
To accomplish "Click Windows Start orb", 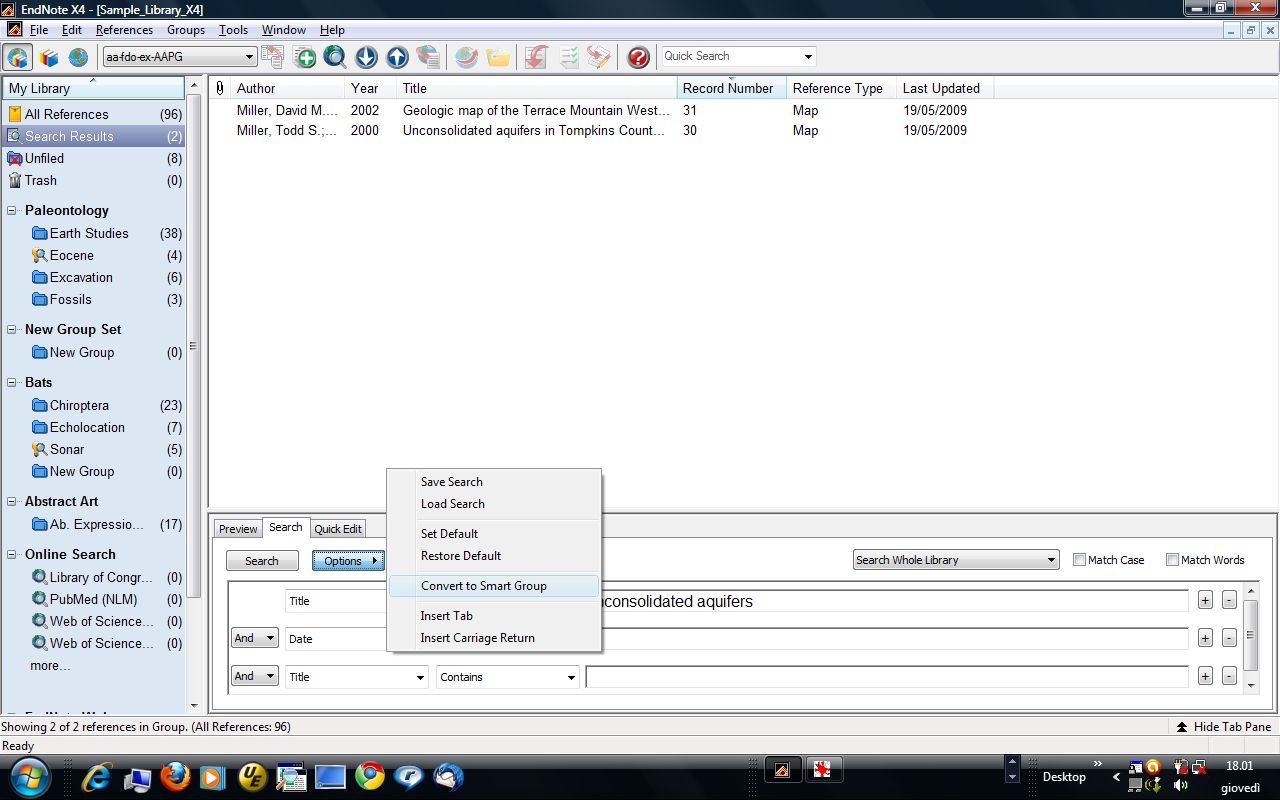I will pyautogui.click(x=28, y=776).
